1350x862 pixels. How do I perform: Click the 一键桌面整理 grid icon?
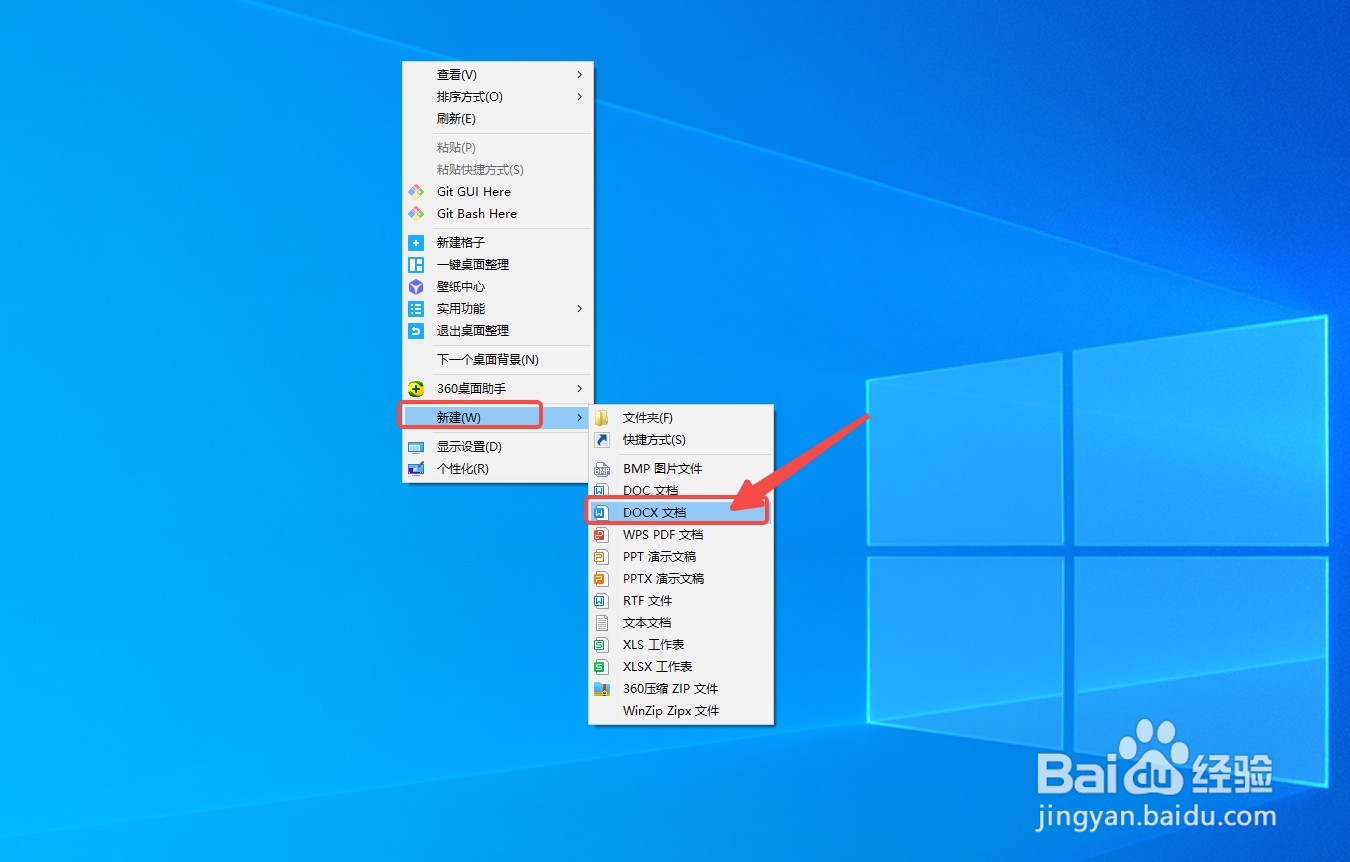tap(416, 265)
